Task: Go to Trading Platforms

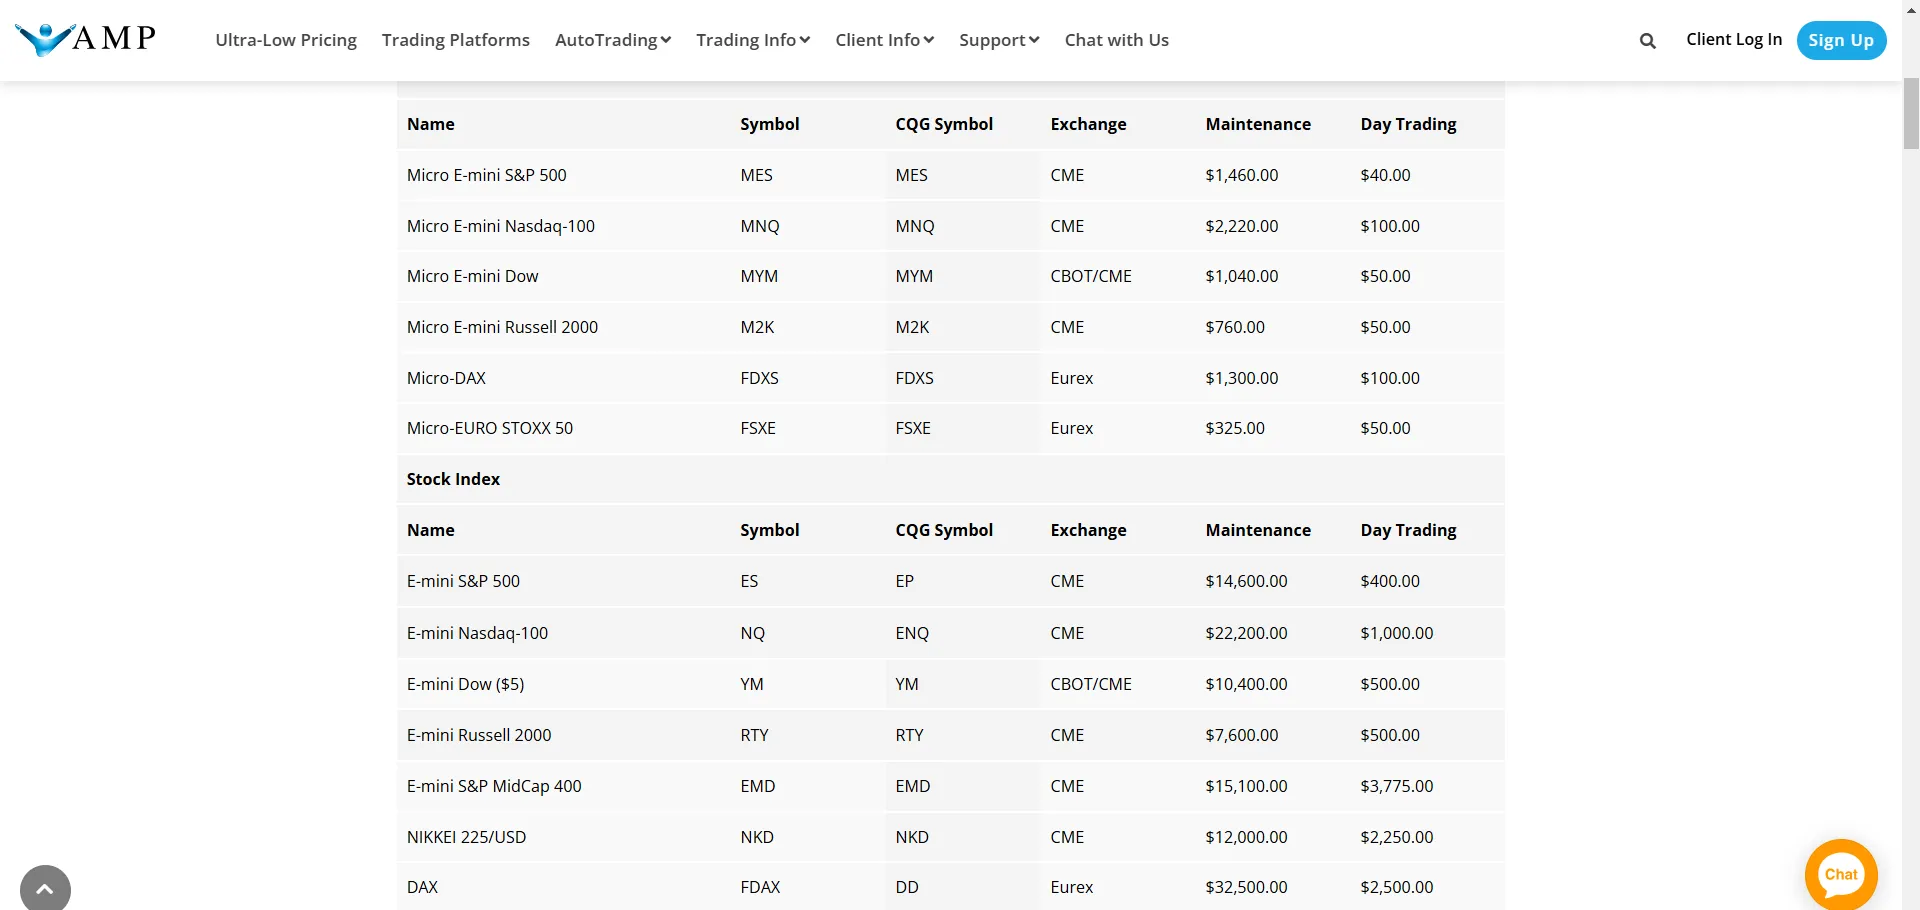Action: point(456,40)
